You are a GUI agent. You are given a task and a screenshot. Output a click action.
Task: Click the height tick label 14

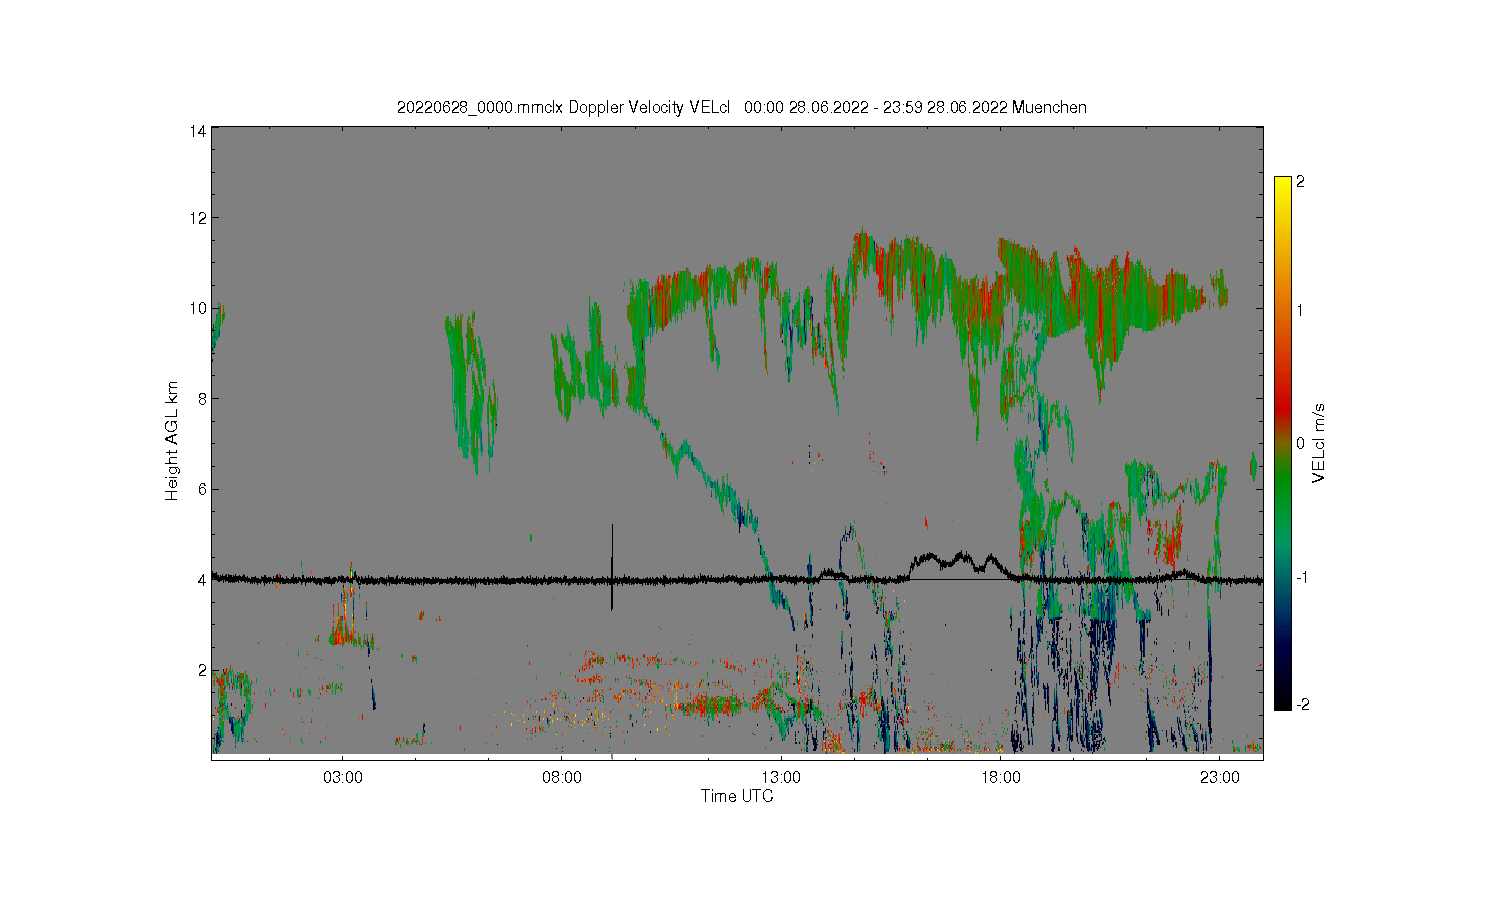point(198,131)
